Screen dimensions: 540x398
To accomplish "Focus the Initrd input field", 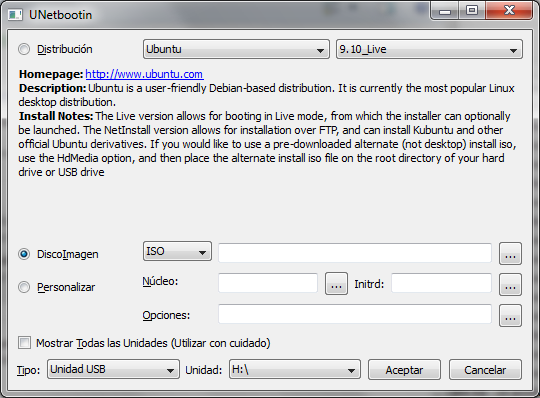I will pyautogui.click(x=442, y=283).
